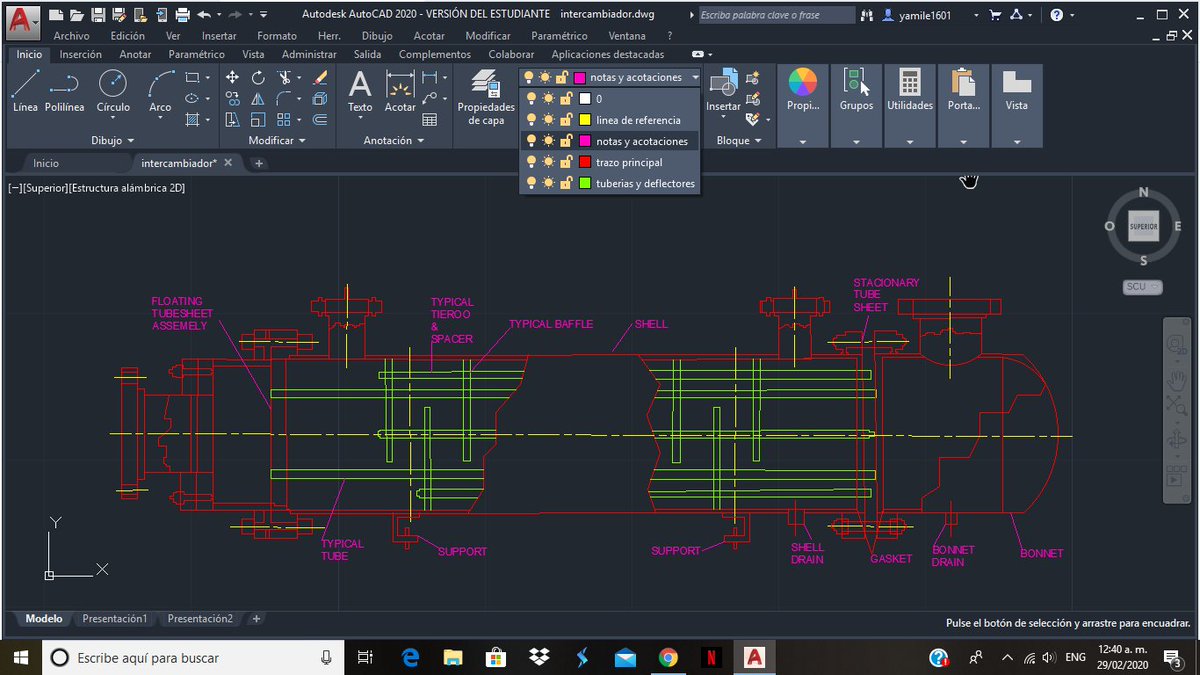Select the Offset (Desfase) tool
The image size is (1200, 675).
[x=320, y=119]
